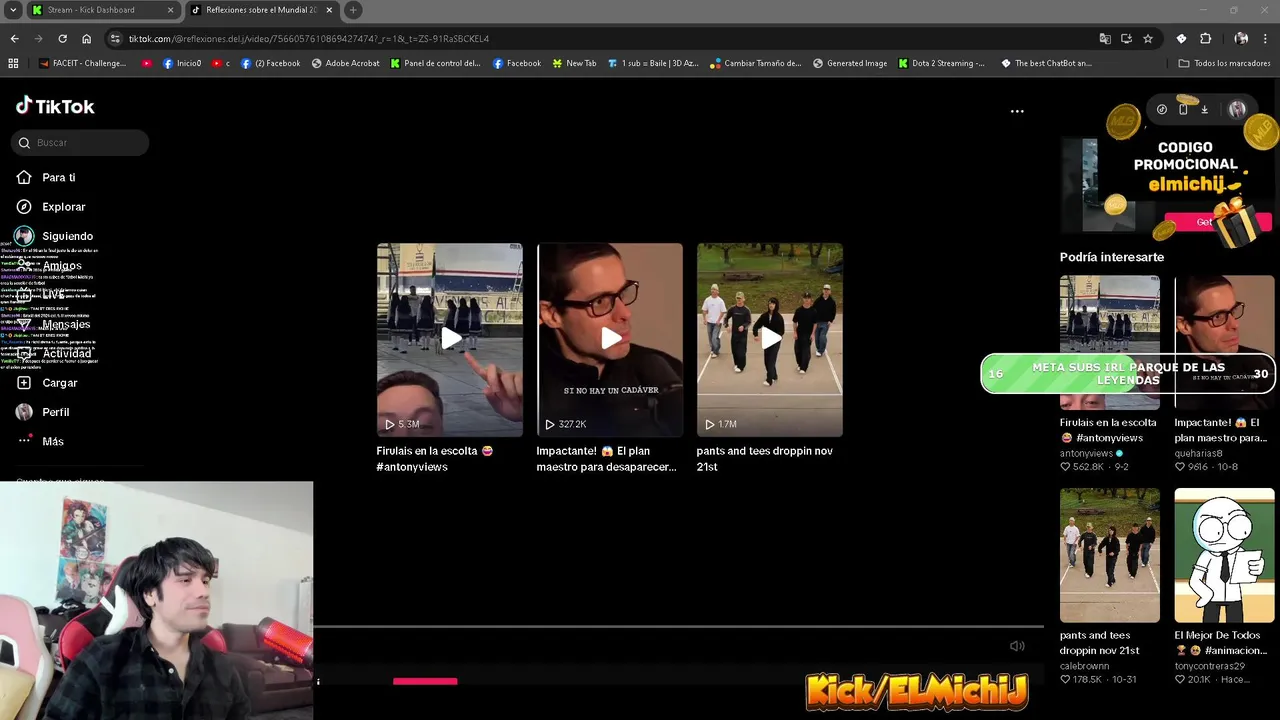The height and width of the screenshot is (720, 1280).
Task: Focus the Buscar search field
Action: coord(80,143)
